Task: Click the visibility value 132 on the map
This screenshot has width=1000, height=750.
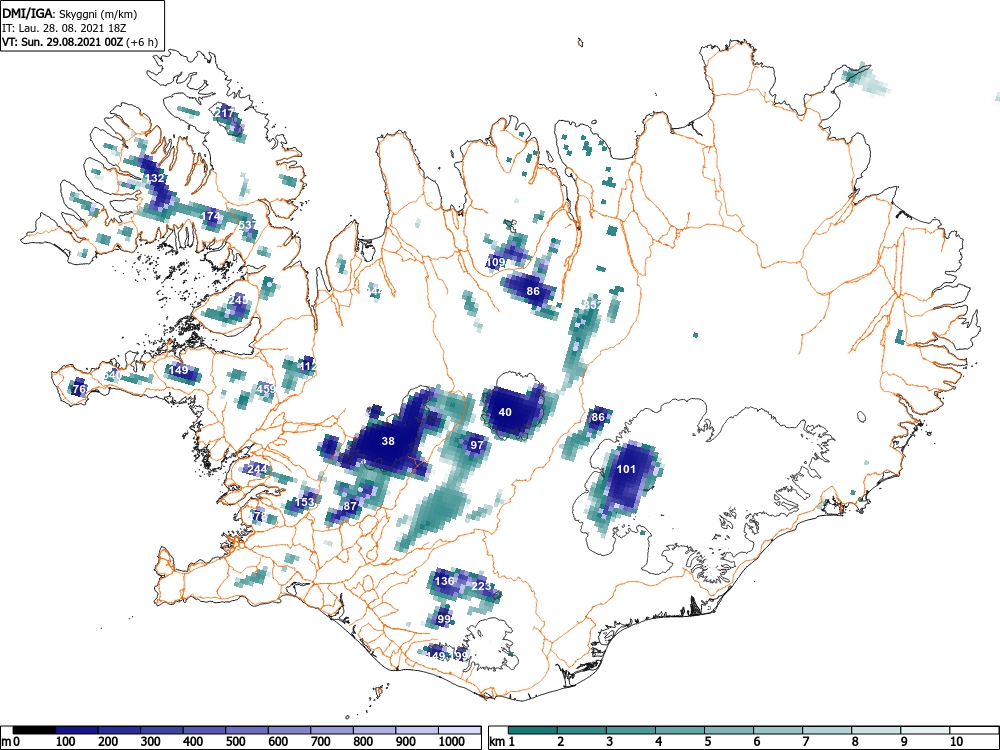Action: (x=156, y=178)
